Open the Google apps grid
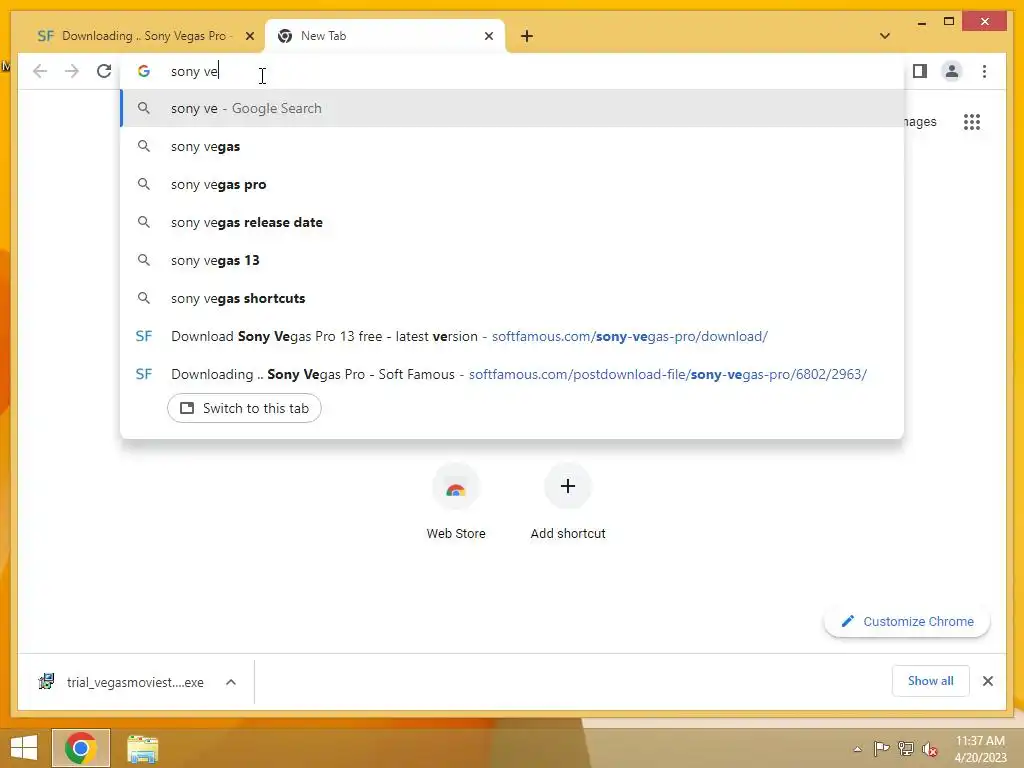Screen dimensions: 1024x768 coord(972,122)
